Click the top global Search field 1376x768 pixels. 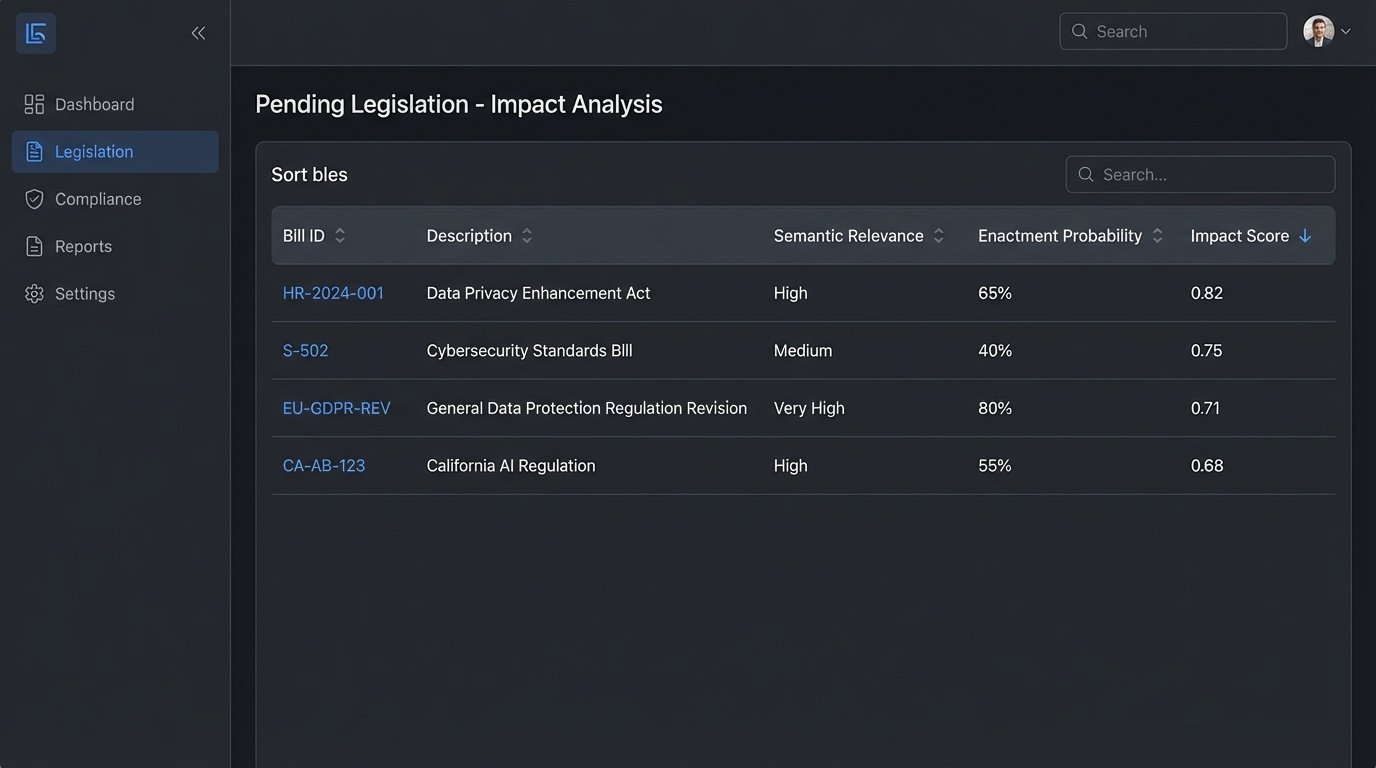tap(1173, 31)
